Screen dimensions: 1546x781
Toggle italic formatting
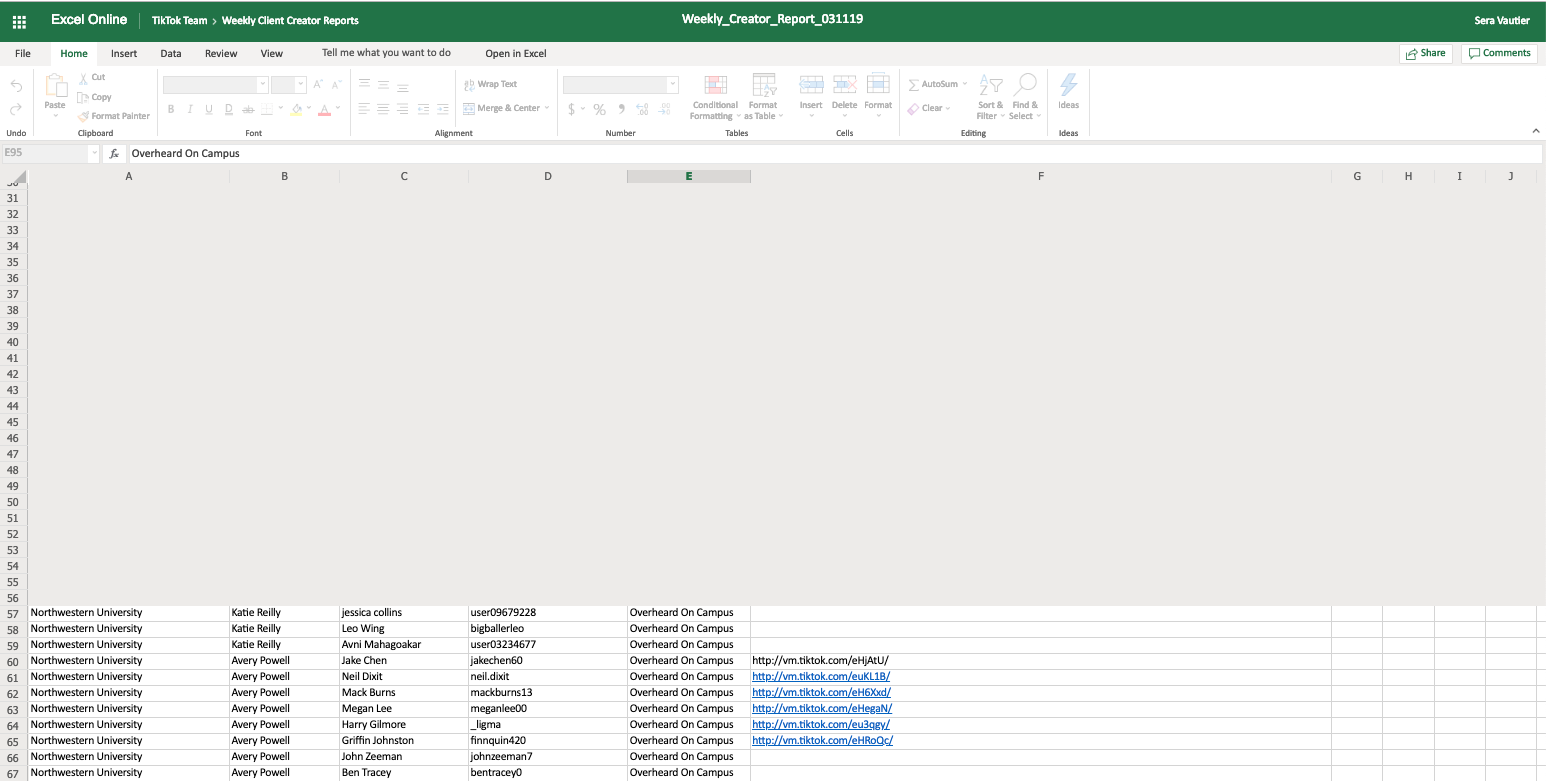190,108
